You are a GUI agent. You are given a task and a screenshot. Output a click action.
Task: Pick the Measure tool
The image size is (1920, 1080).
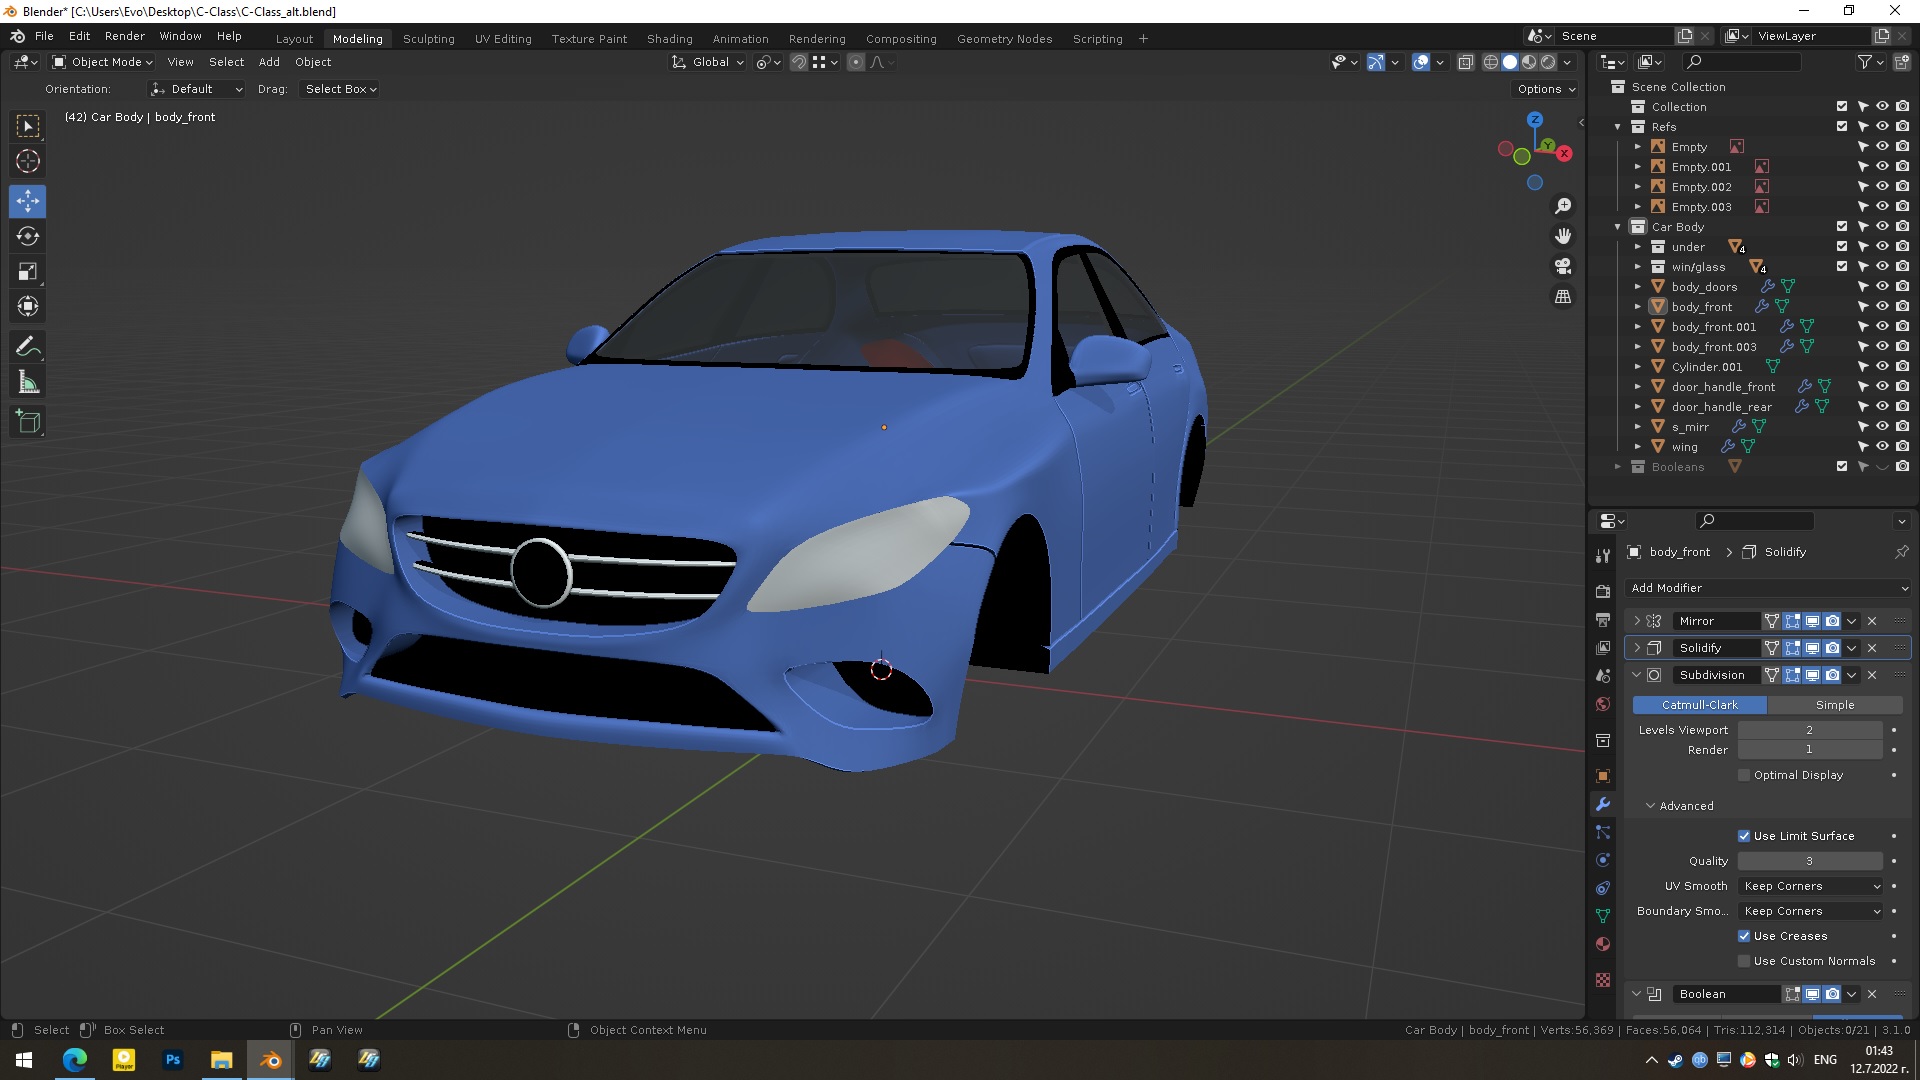tap(28, 383)
